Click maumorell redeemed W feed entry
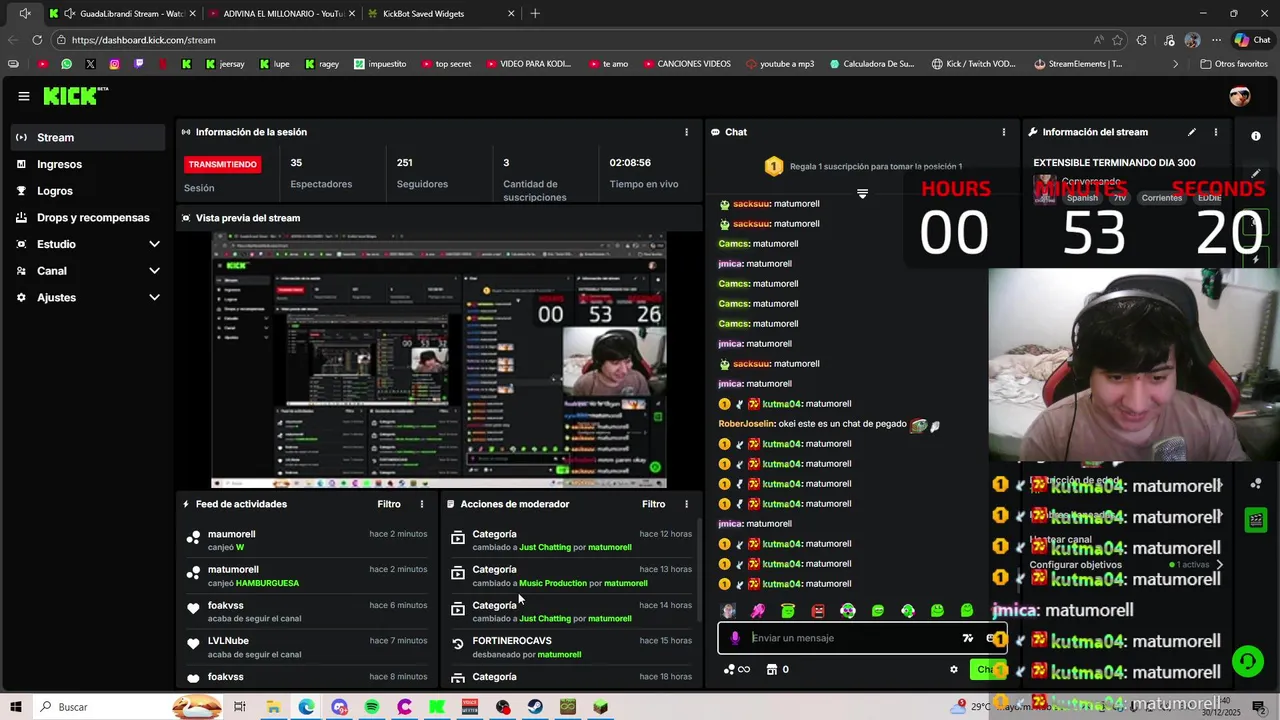Image resolution: width=1280 pixels, height=720 pixels. pos(308,540)
